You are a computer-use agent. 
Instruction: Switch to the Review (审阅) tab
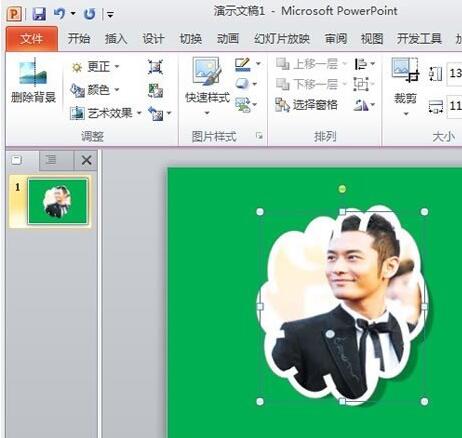[336, 39]
